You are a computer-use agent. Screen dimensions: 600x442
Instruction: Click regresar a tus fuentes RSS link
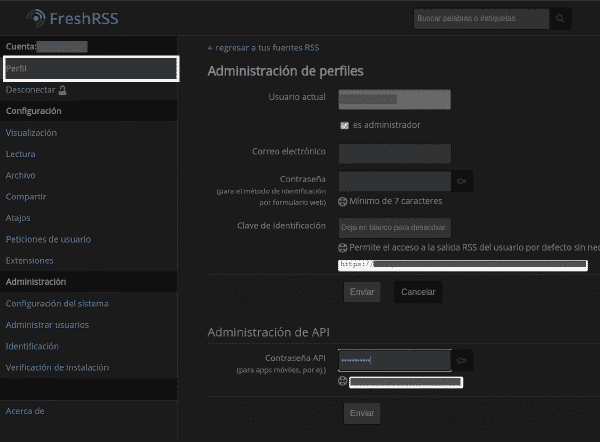pyautogui.click(x=263, y=48)
